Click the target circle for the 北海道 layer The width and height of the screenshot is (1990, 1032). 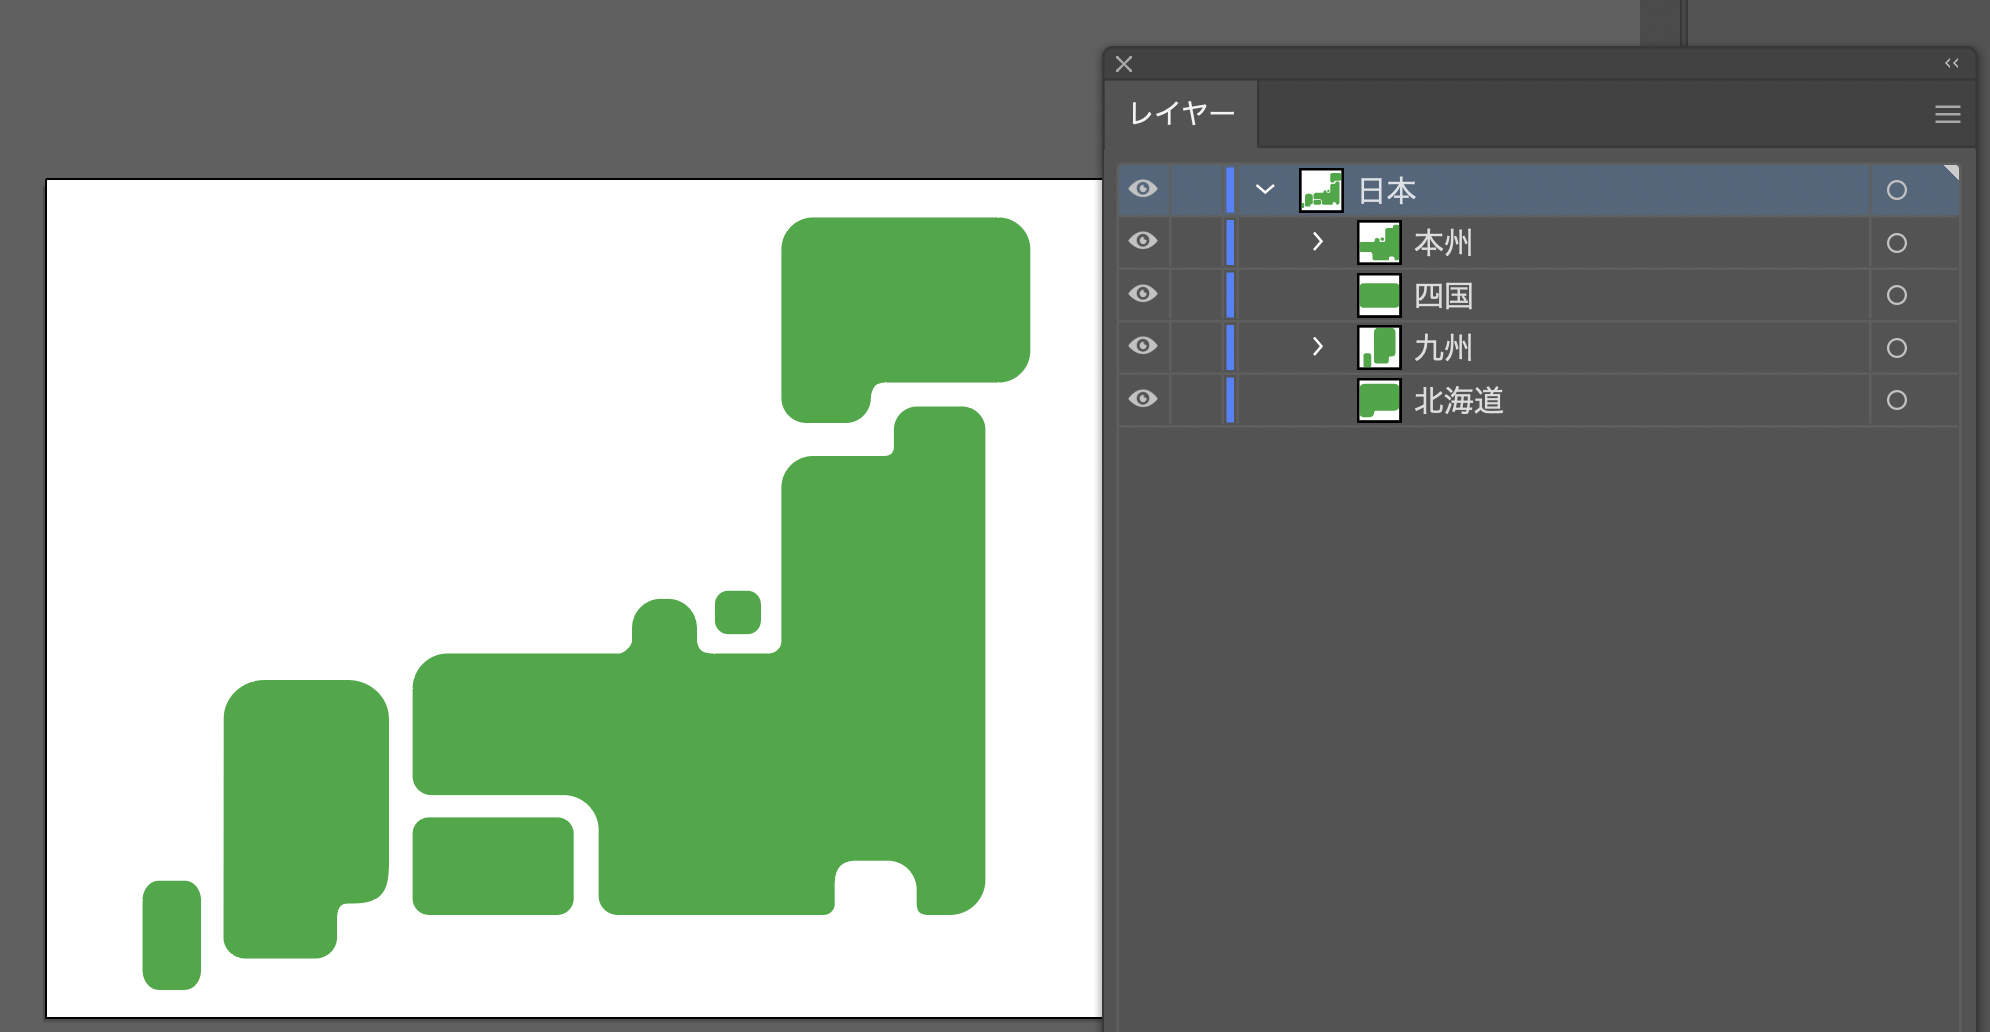[x=1896, y=399]
